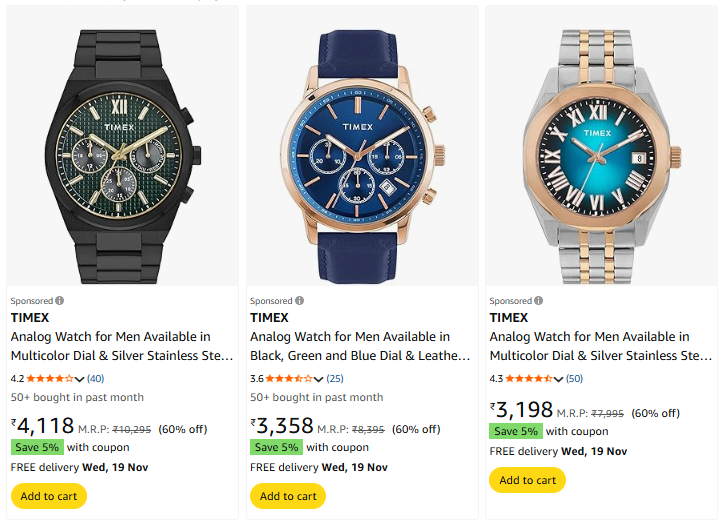Click the 4.2 star rating icons
Screen dimensions: 725x522
pyautogui.click(x=50, y=379)
